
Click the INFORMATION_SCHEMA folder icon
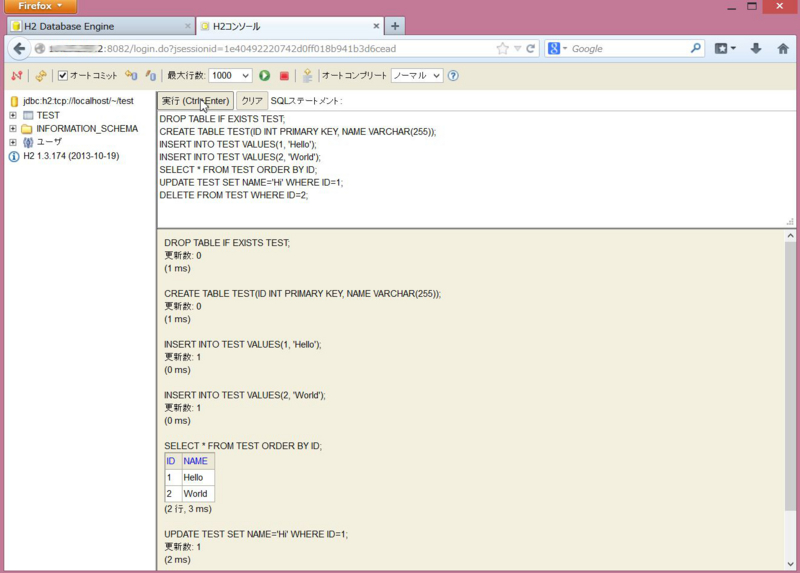click(27, 129)
